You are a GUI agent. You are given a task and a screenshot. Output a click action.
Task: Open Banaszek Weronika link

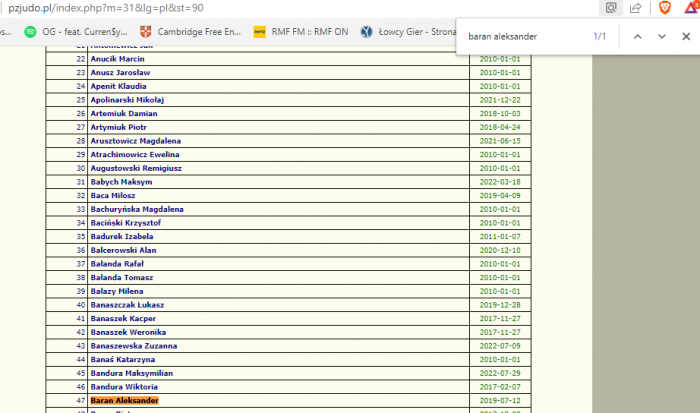128,332
